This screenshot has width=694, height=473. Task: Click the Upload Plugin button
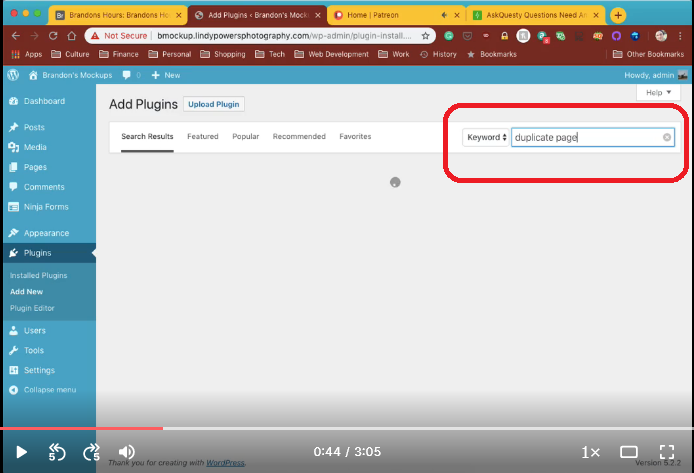[214, 104]
